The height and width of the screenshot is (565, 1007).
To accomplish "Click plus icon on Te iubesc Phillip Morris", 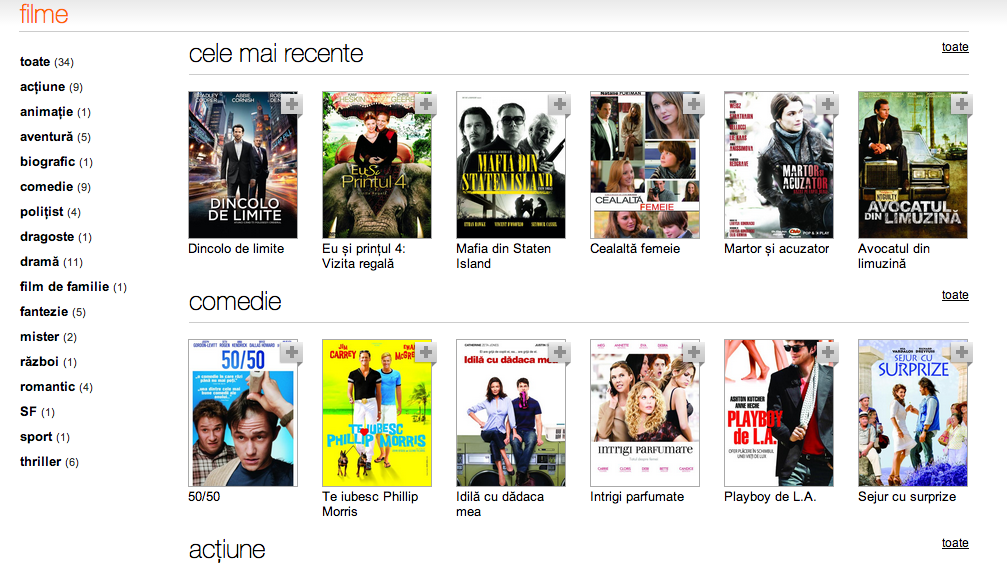I will click(x=426, y=352).
